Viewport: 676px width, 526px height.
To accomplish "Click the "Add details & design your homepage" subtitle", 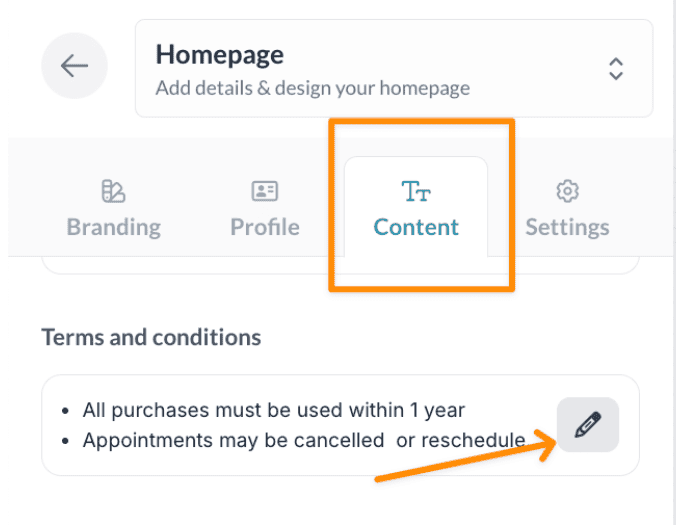I will [x=312, y=88].
